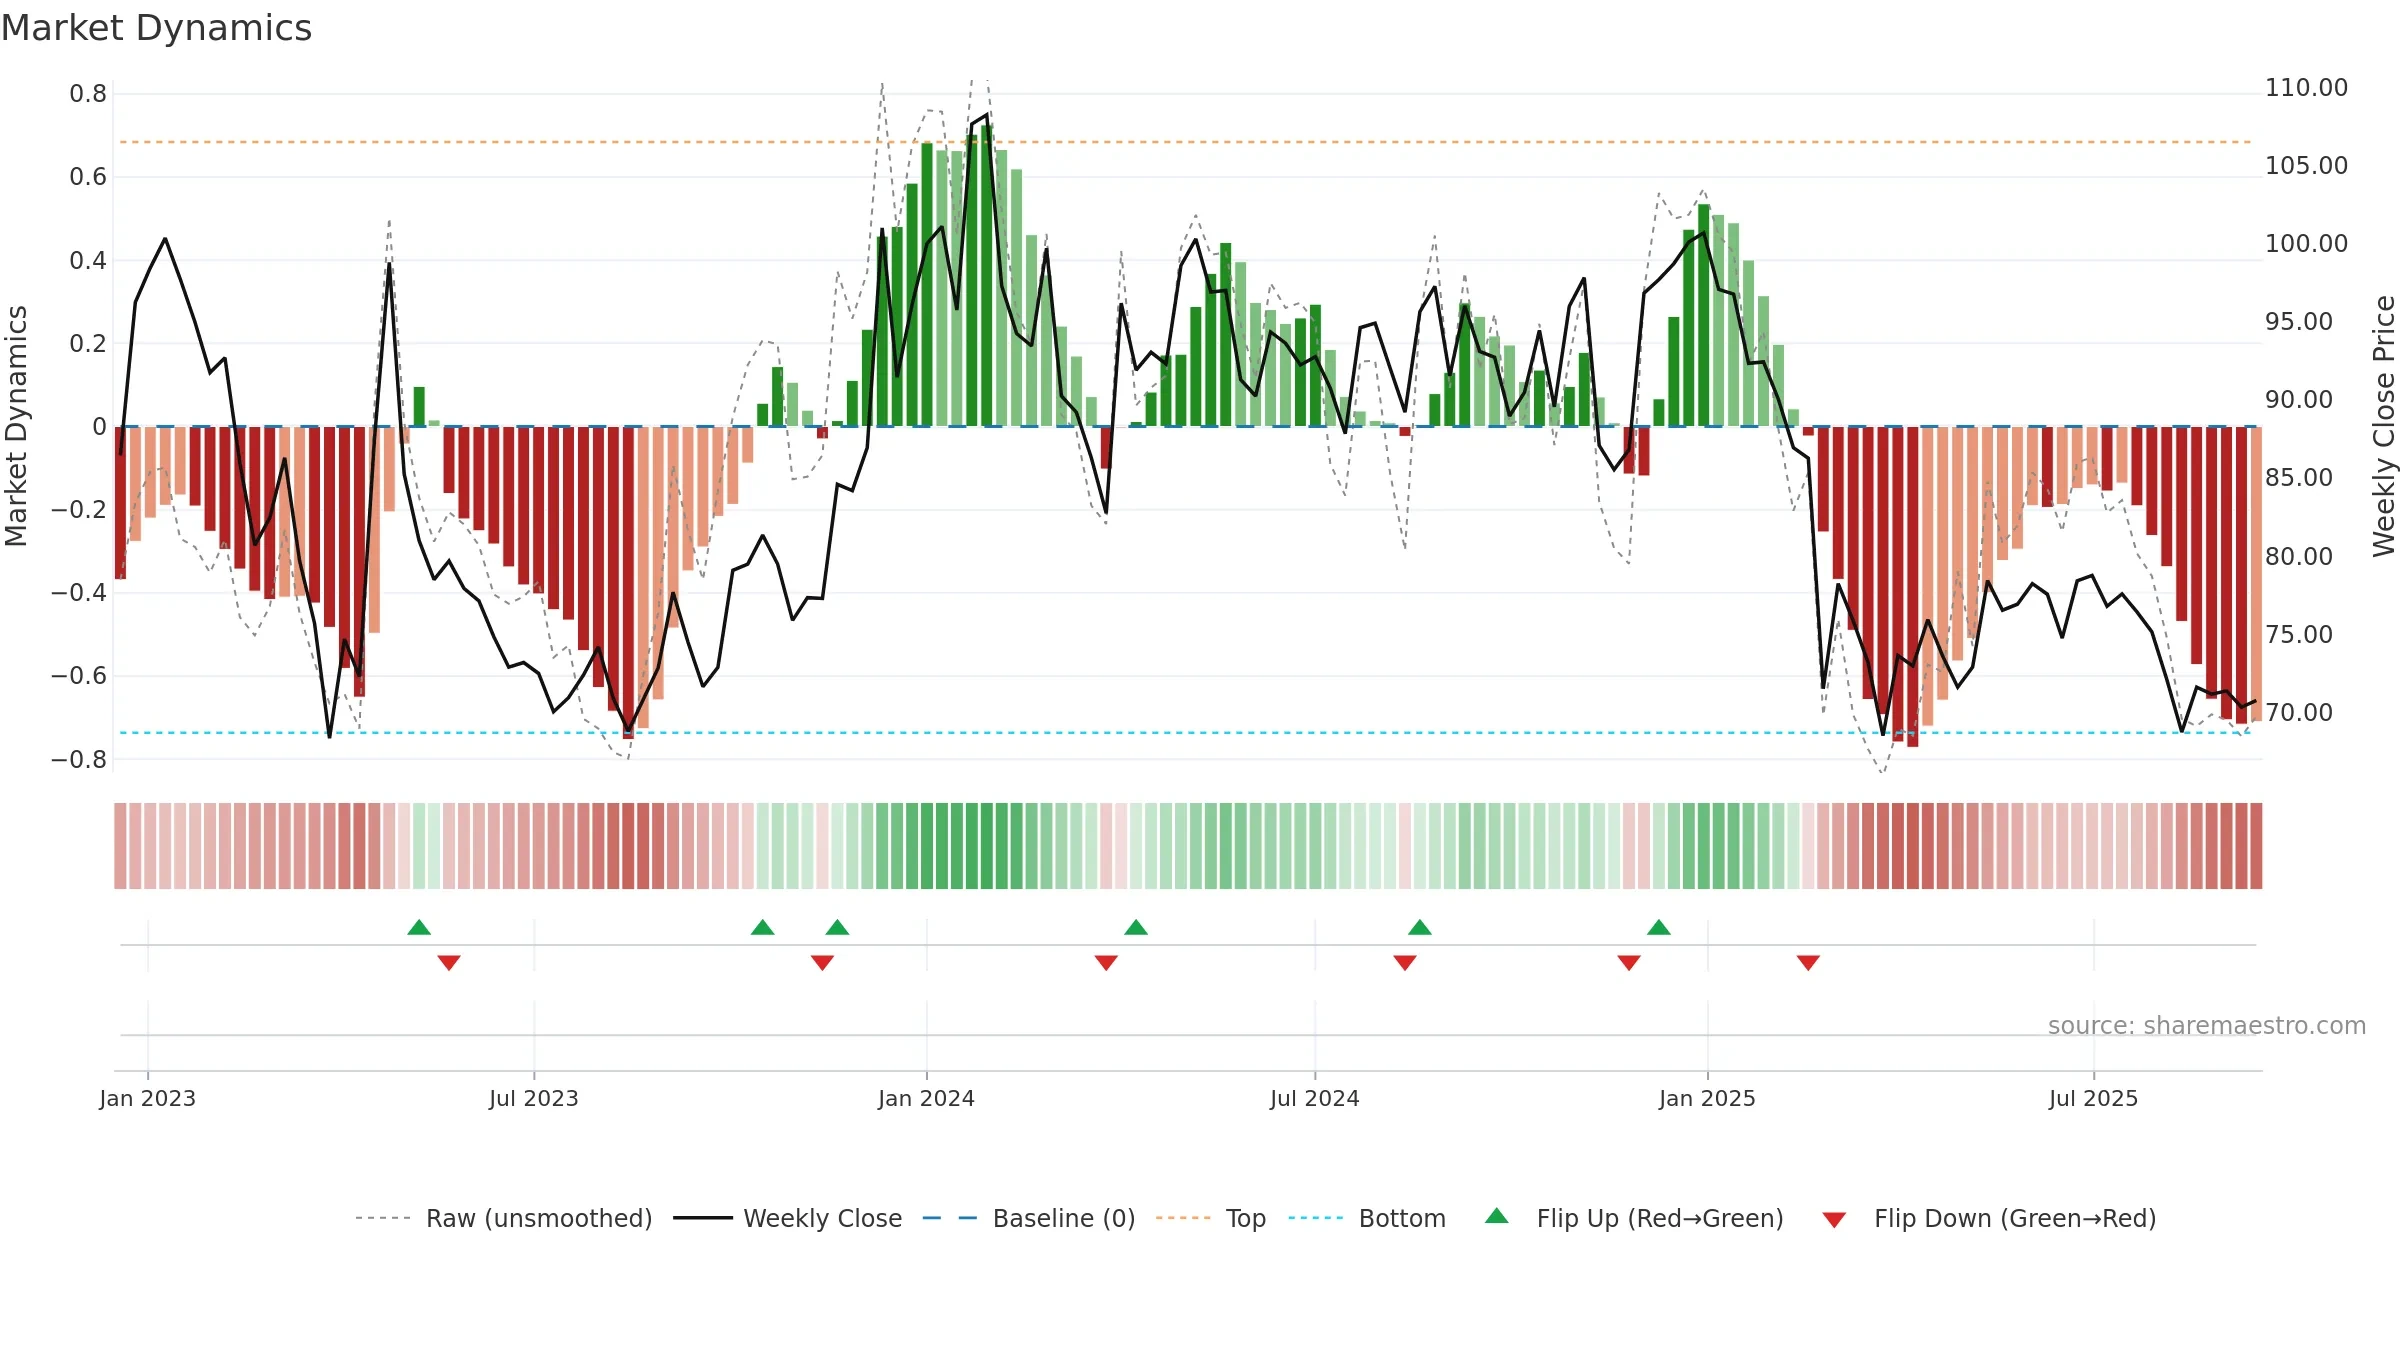Click the −0.8 tick on left axis
This screenshot has width=2400, height=1350.
79,759
